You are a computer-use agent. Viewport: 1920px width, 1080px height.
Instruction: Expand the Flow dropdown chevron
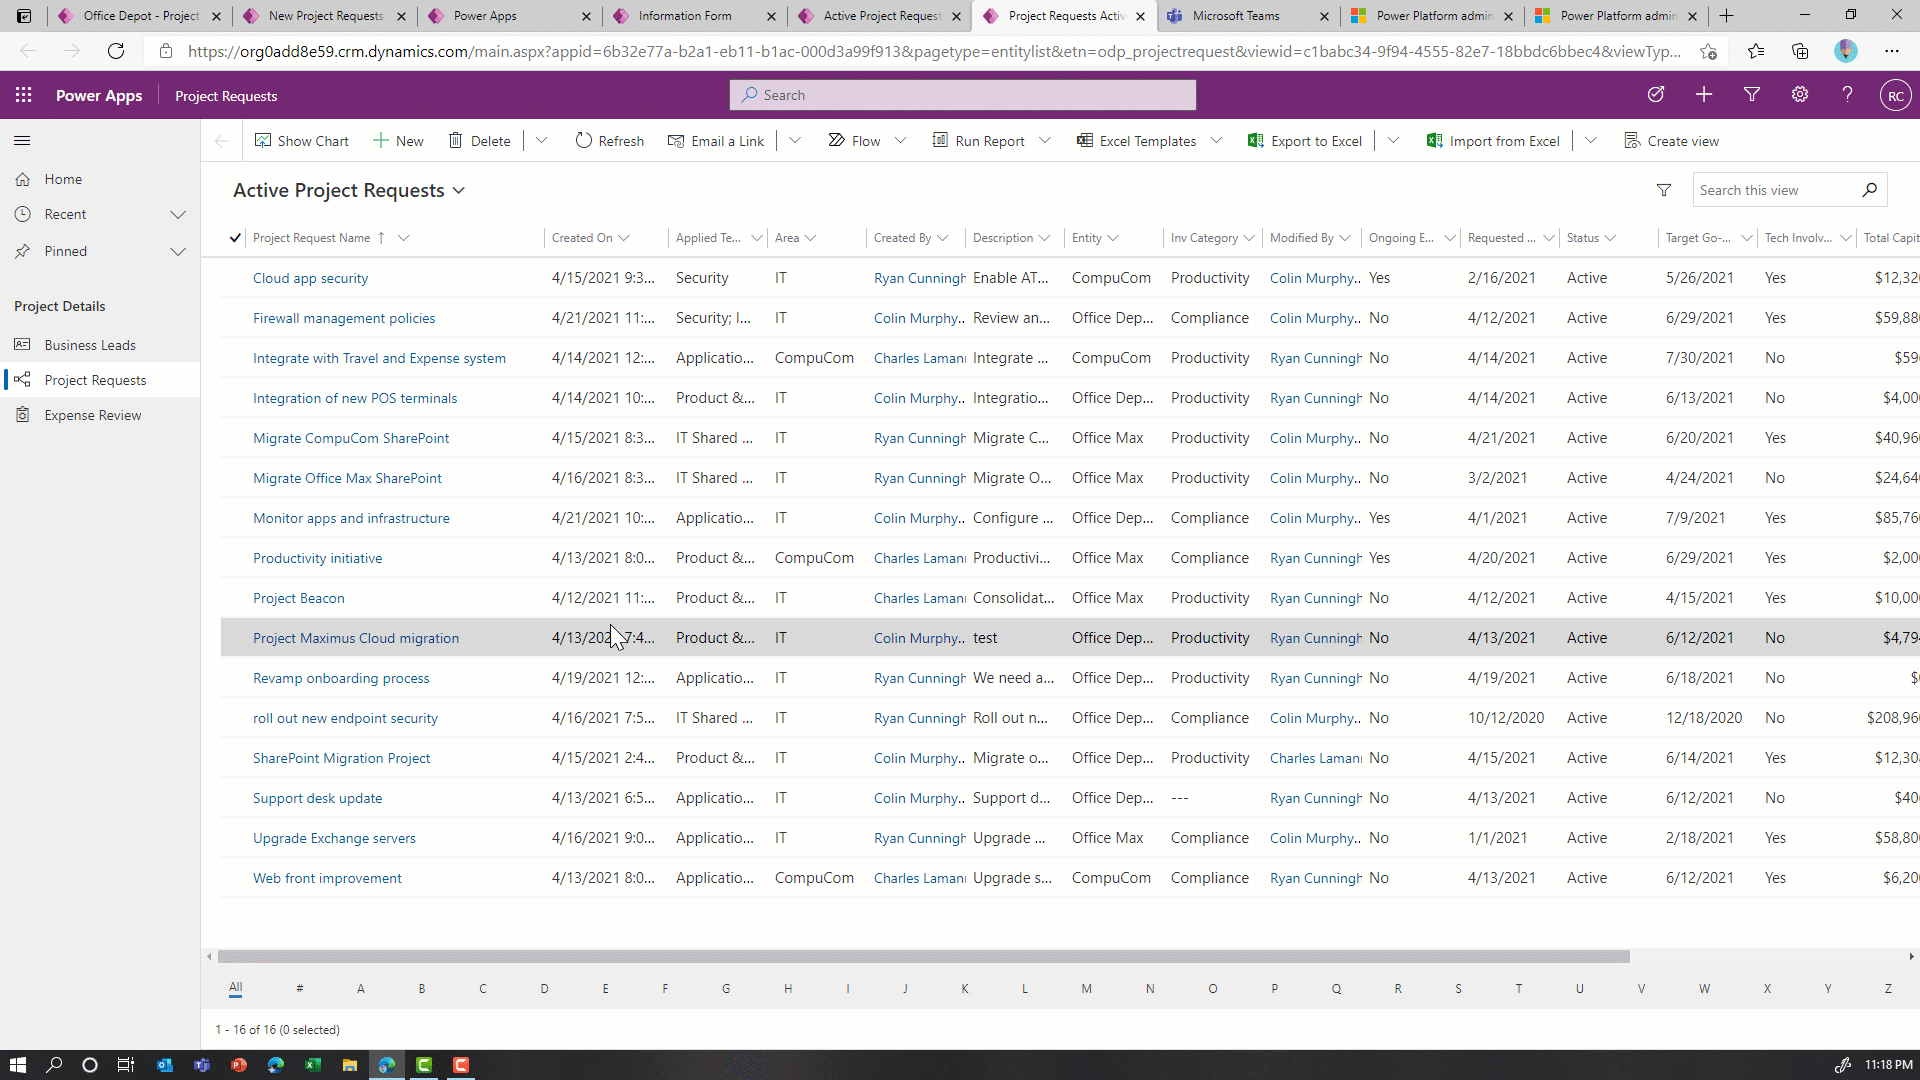[901, 141]
